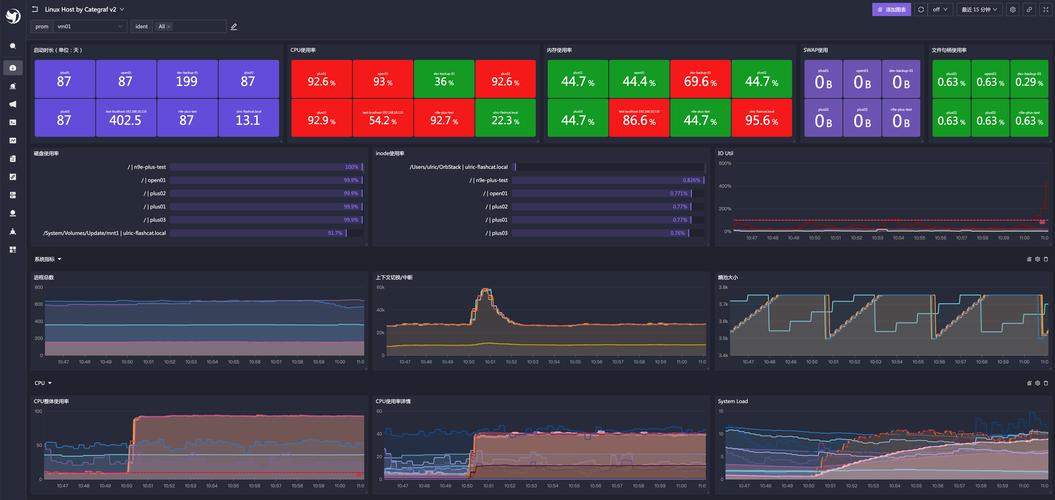Click the purple add chart button

tap(892, 9)
